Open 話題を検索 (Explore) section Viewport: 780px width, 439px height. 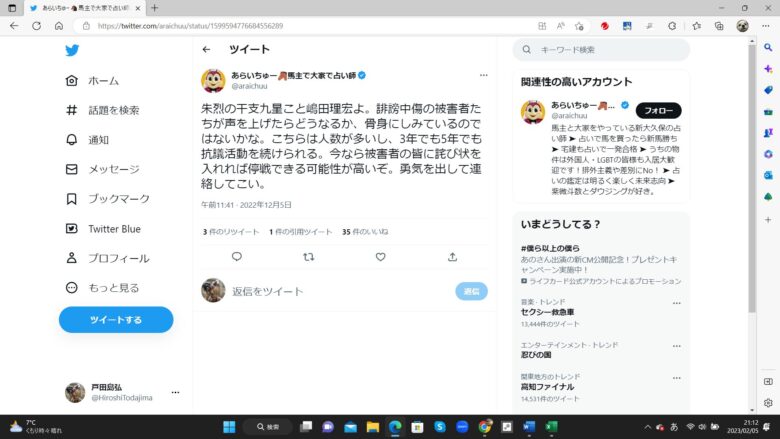coord(102,110)
